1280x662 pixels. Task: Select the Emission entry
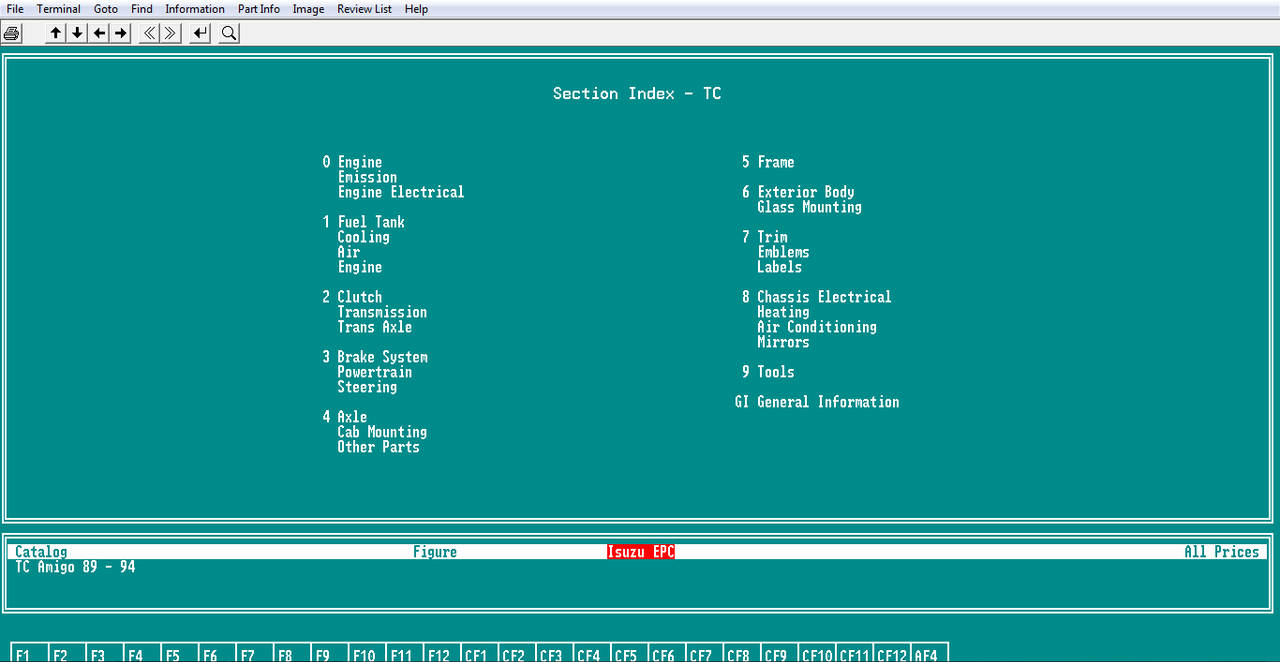pos(367,177)
